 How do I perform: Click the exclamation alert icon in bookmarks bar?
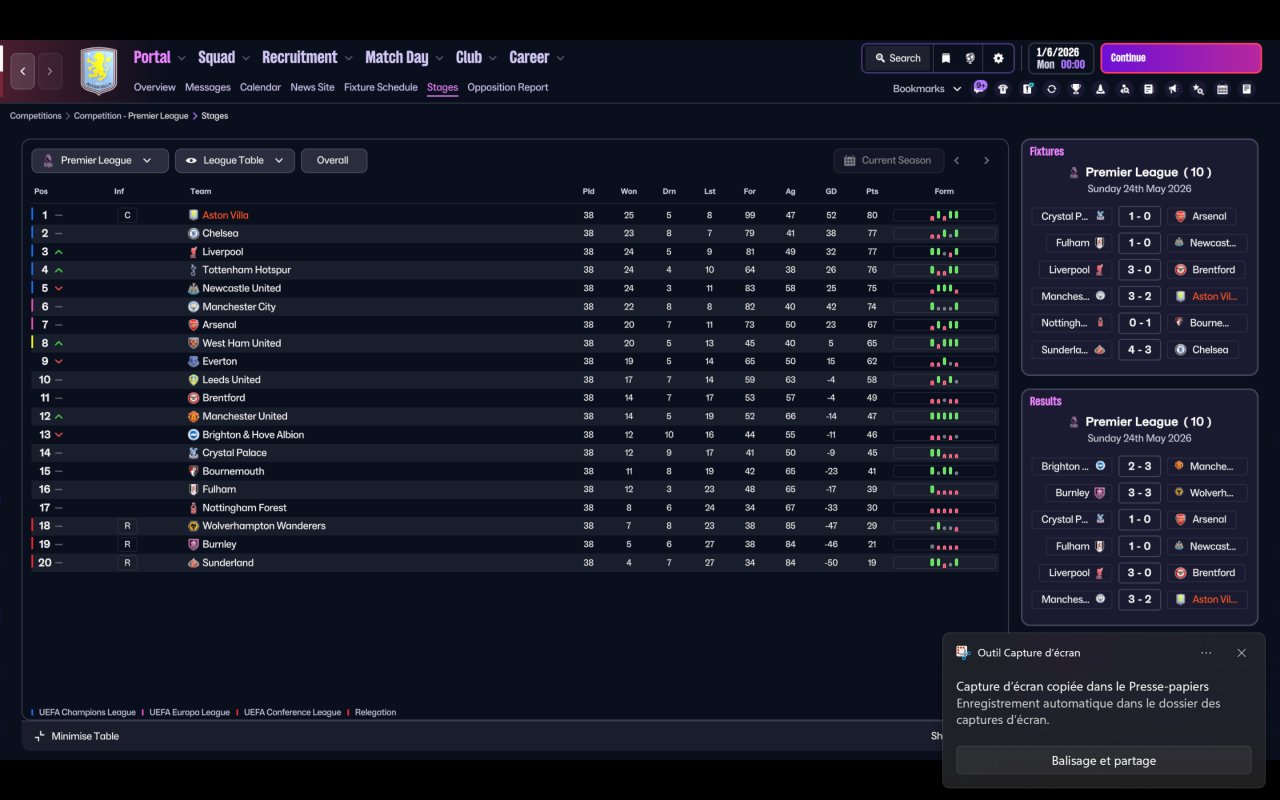[x=1027, y=89]
